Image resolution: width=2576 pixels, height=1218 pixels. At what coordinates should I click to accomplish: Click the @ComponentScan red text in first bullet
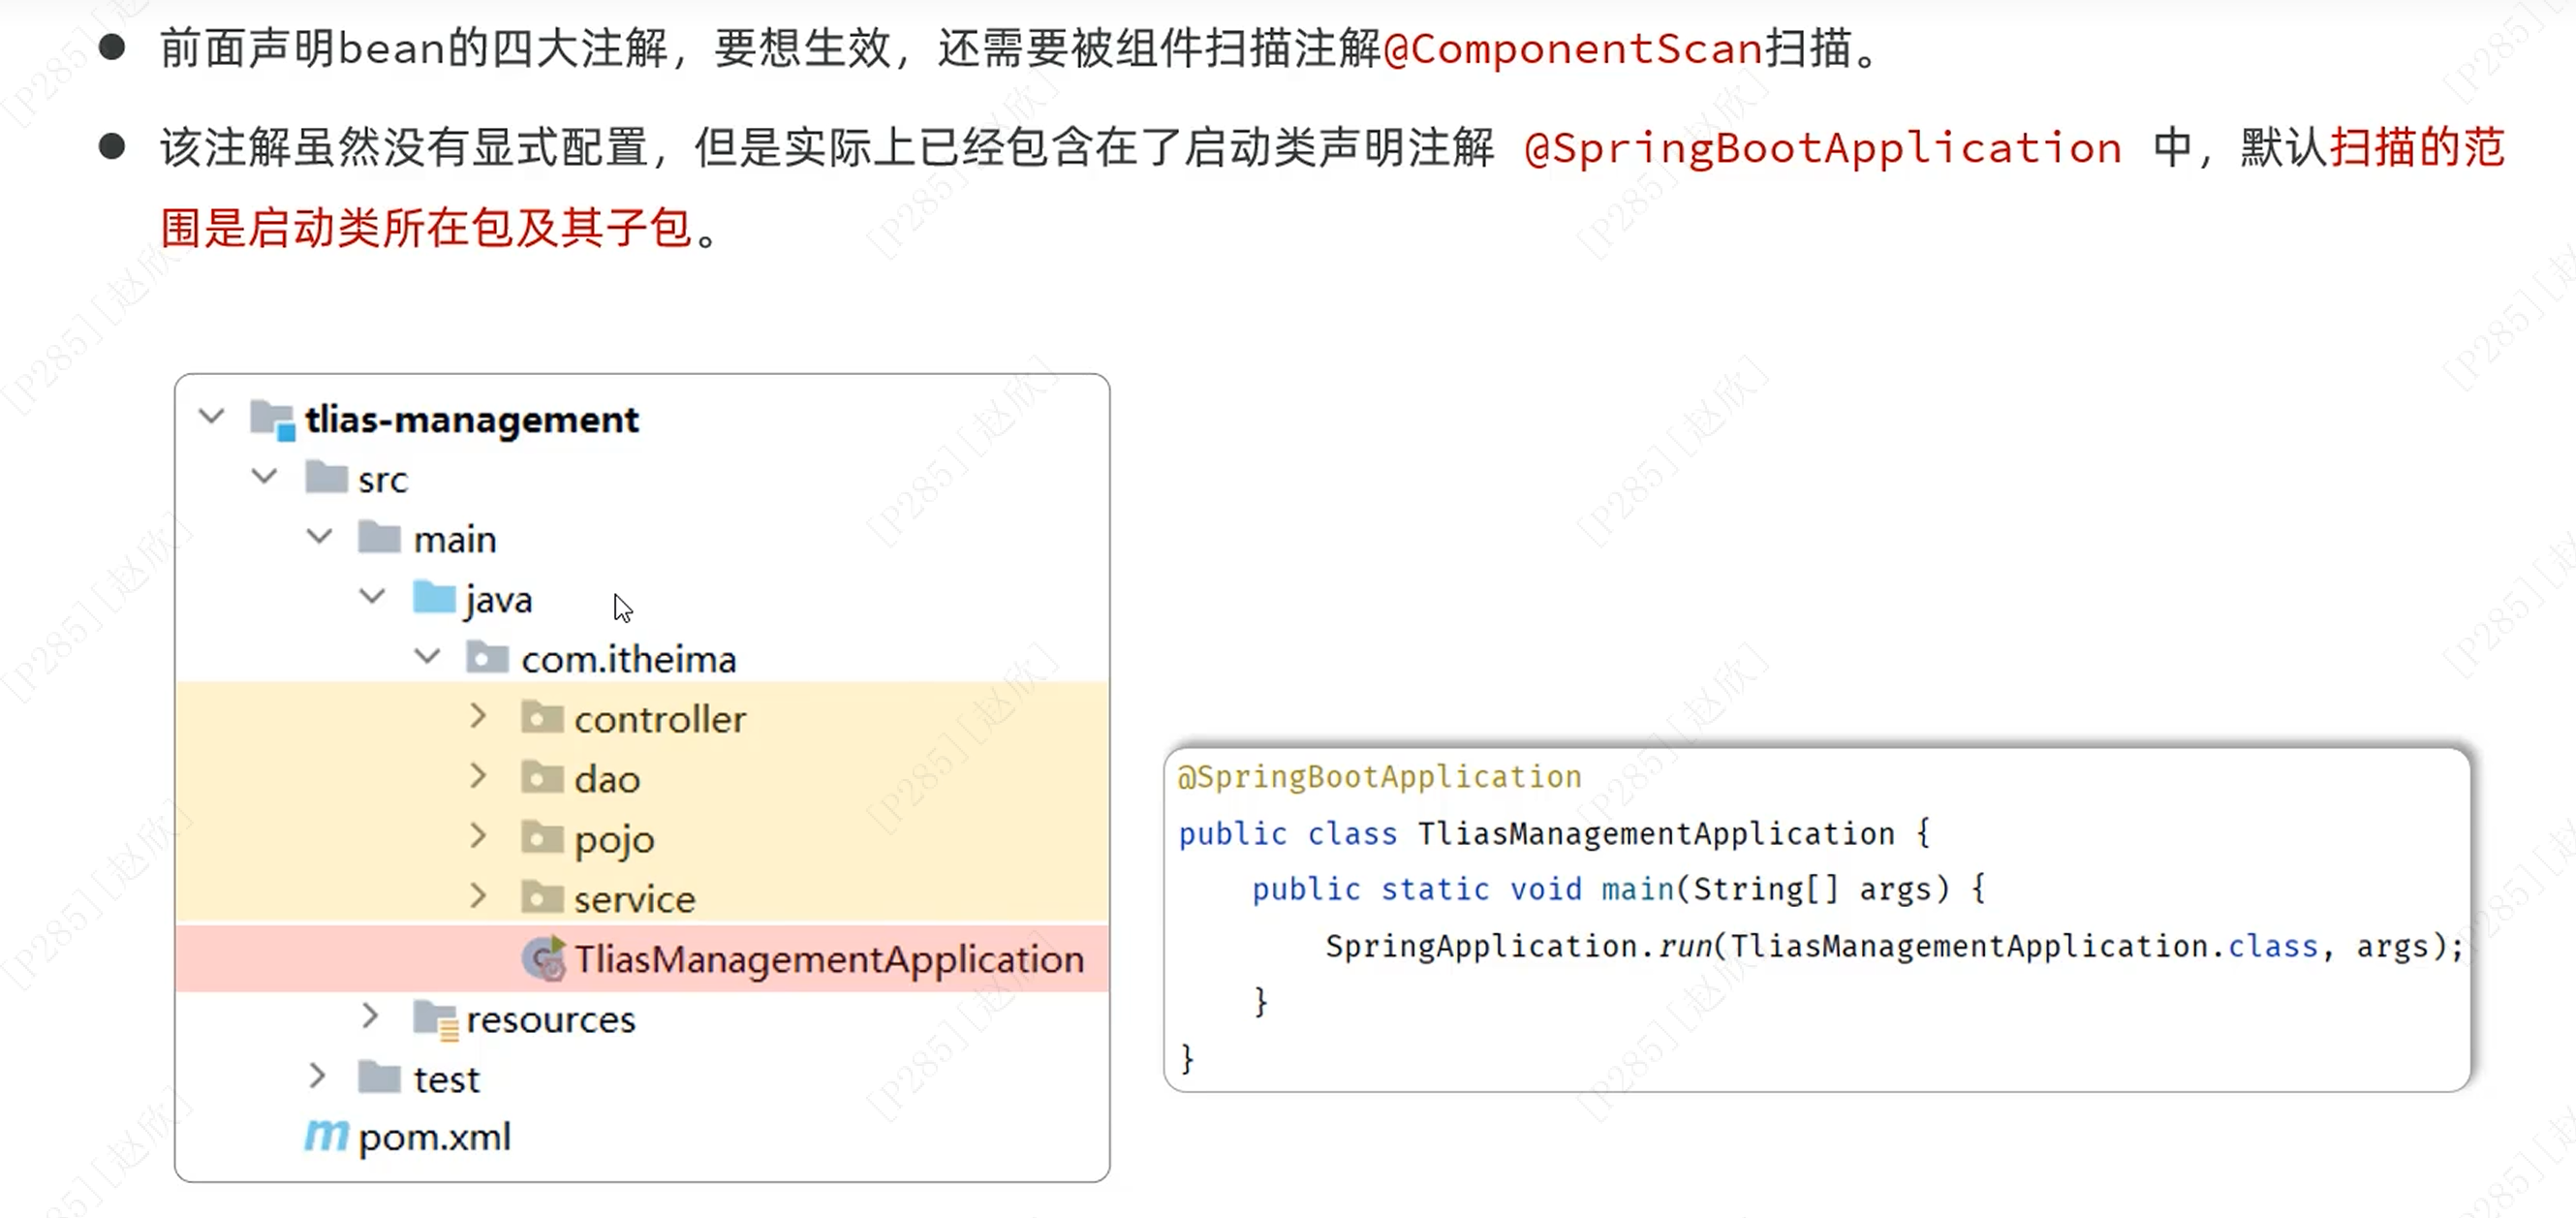pos(1572,49)
